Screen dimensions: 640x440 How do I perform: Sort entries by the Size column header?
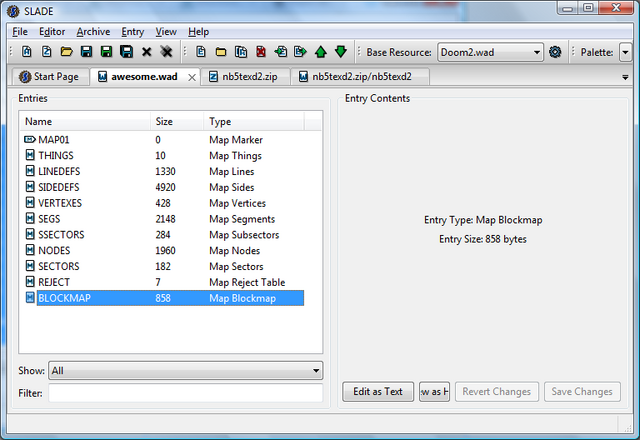(177, 121)
